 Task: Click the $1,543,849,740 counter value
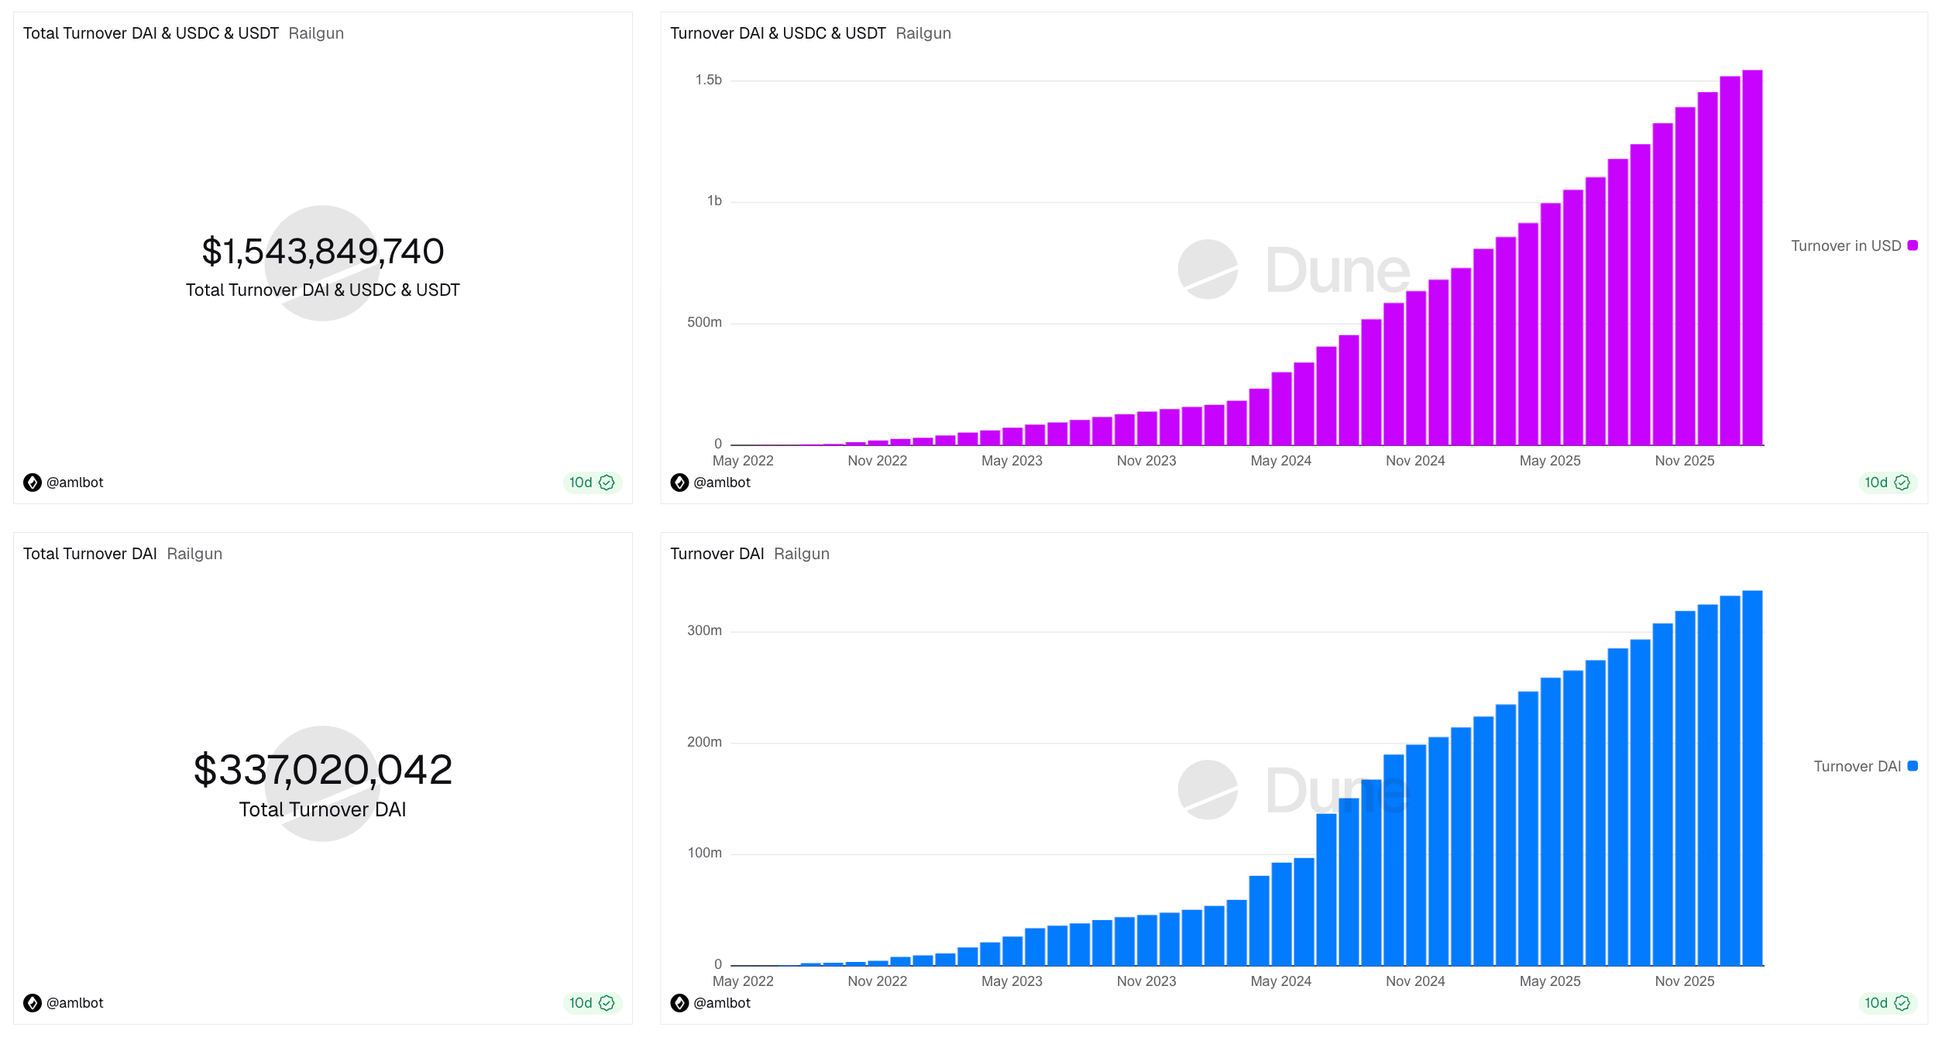[x=322, y=252]
